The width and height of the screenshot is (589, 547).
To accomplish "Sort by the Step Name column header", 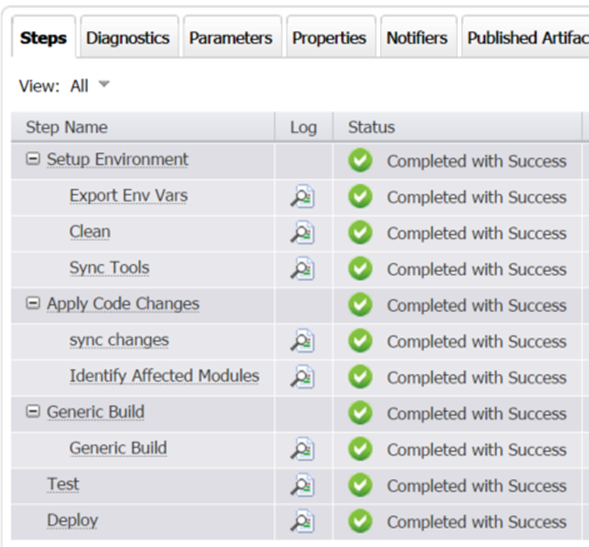I will click(x=67, y=127).
